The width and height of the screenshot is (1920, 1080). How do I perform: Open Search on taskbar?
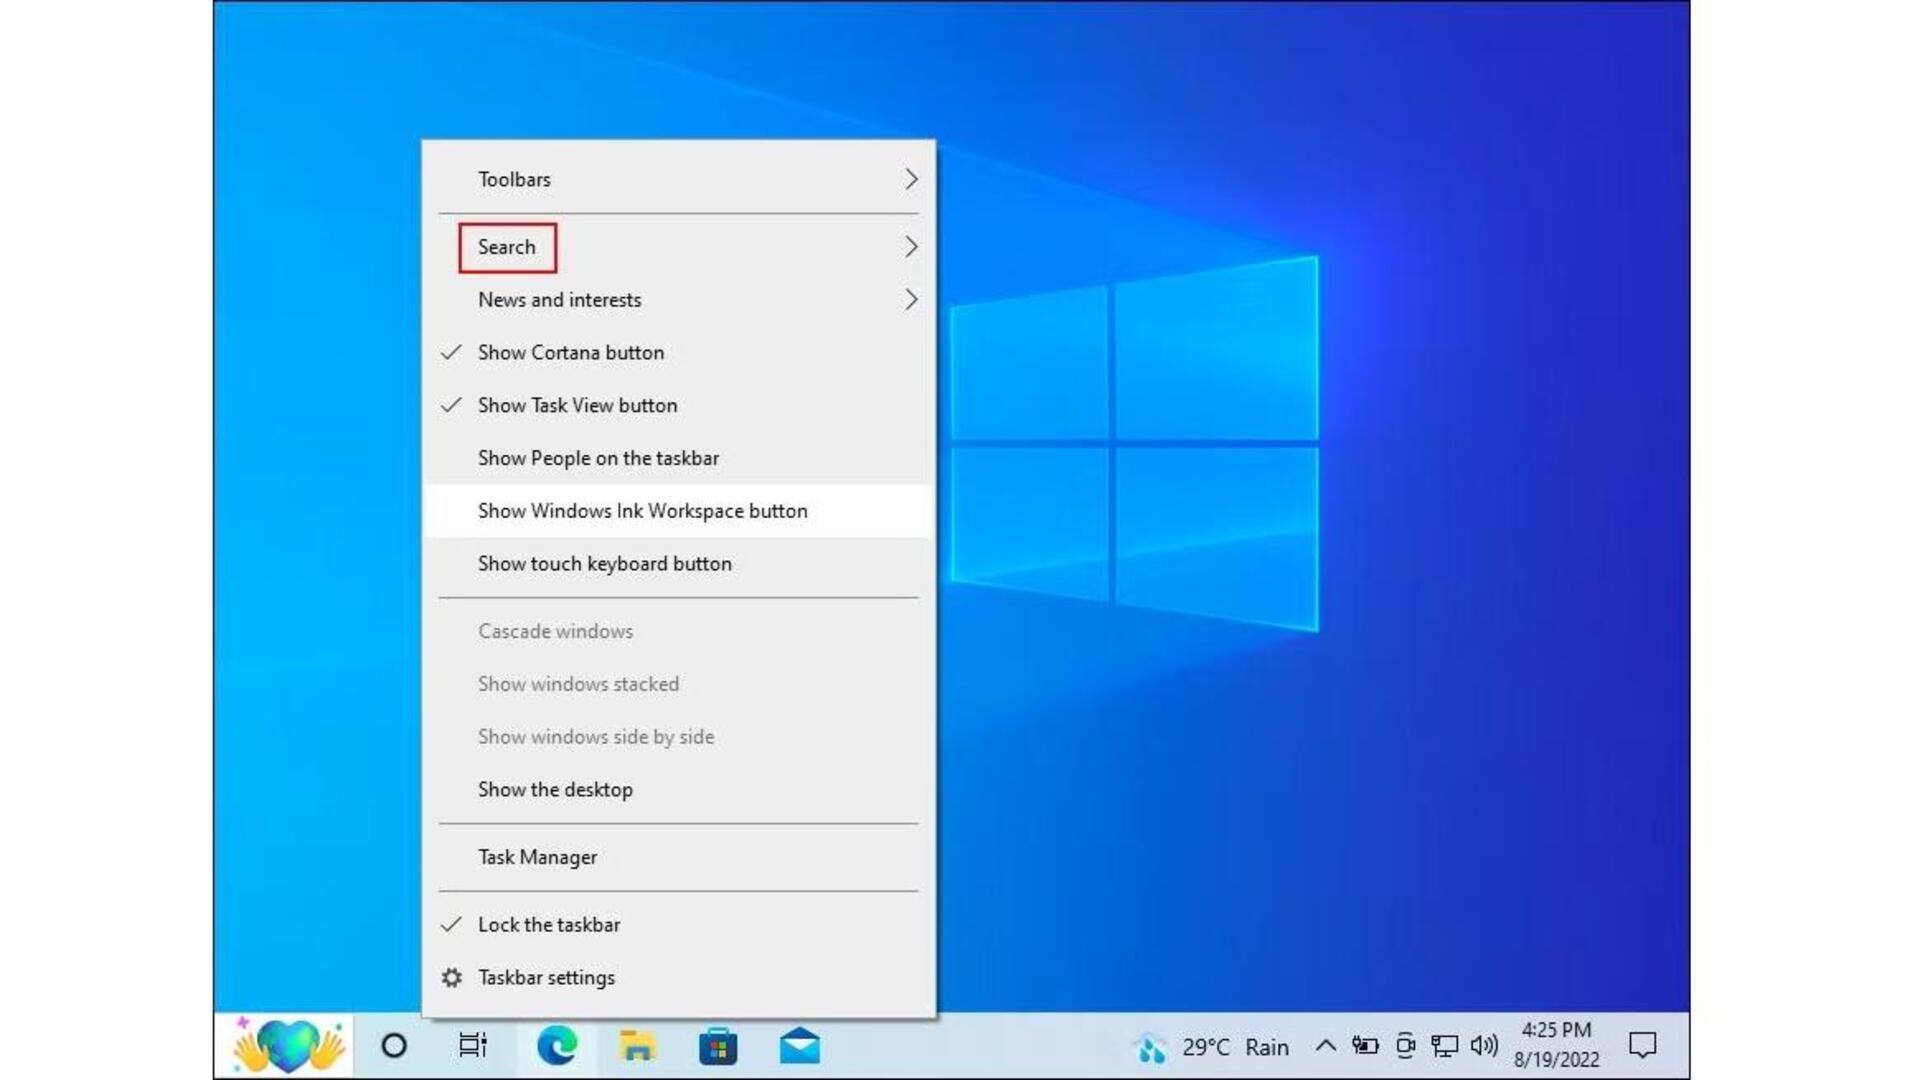click(508, 247)
